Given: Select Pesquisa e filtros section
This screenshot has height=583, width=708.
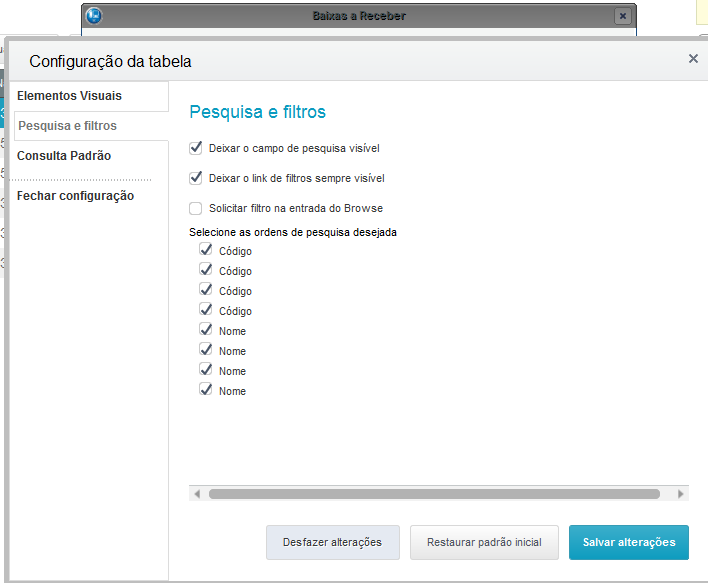Looking at the screenshot, I should (67, 126).
